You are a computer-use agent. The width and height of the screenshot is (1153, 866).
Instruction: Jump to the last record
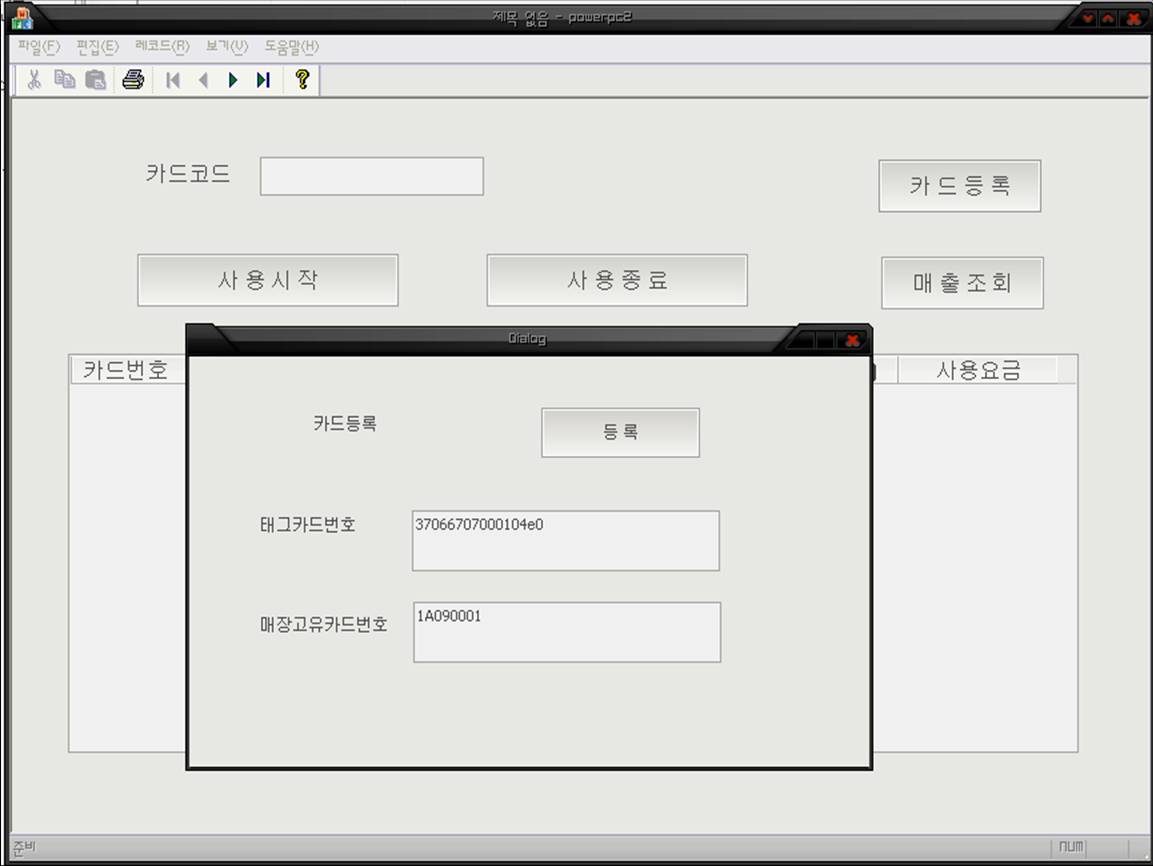[263, 80]
